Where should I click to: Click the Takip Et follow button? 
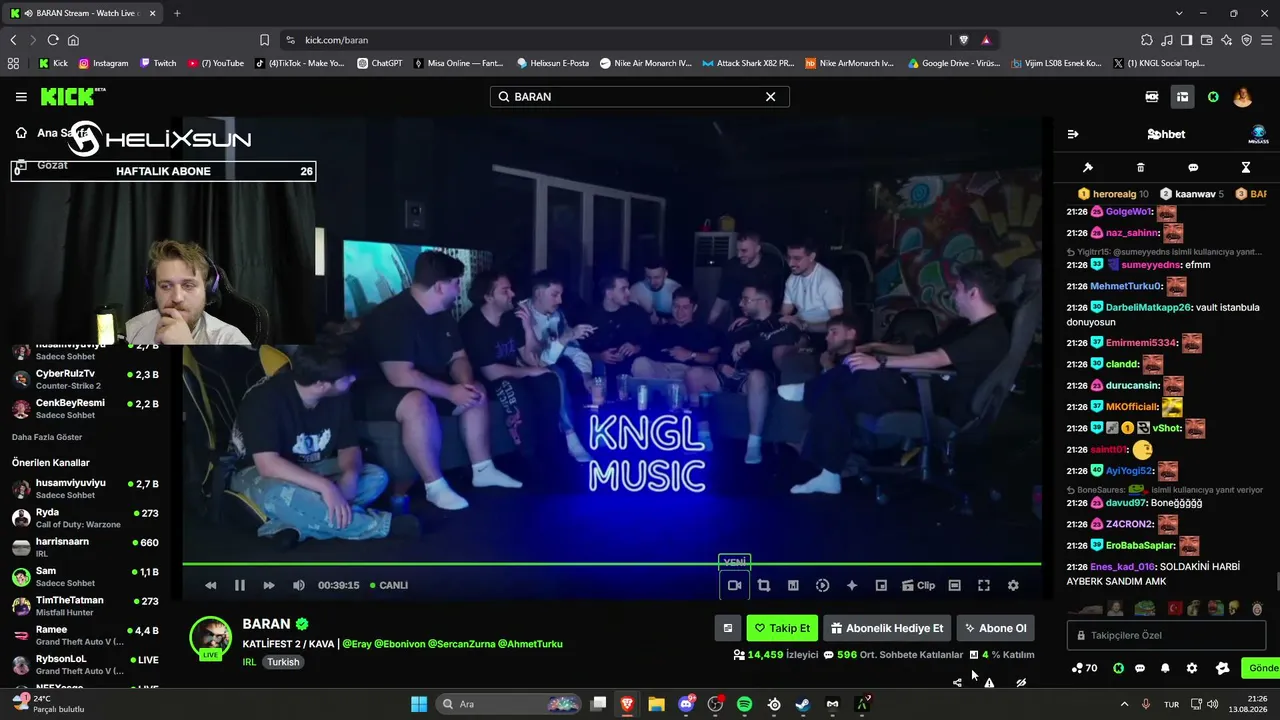coord(782,628)
